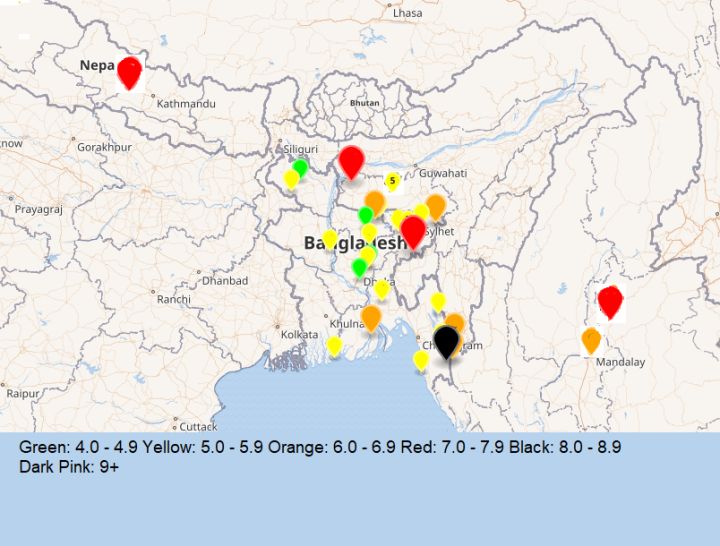Select the Gorakhpur label on map
720x546 pixels.
click(x=104, y=147)
